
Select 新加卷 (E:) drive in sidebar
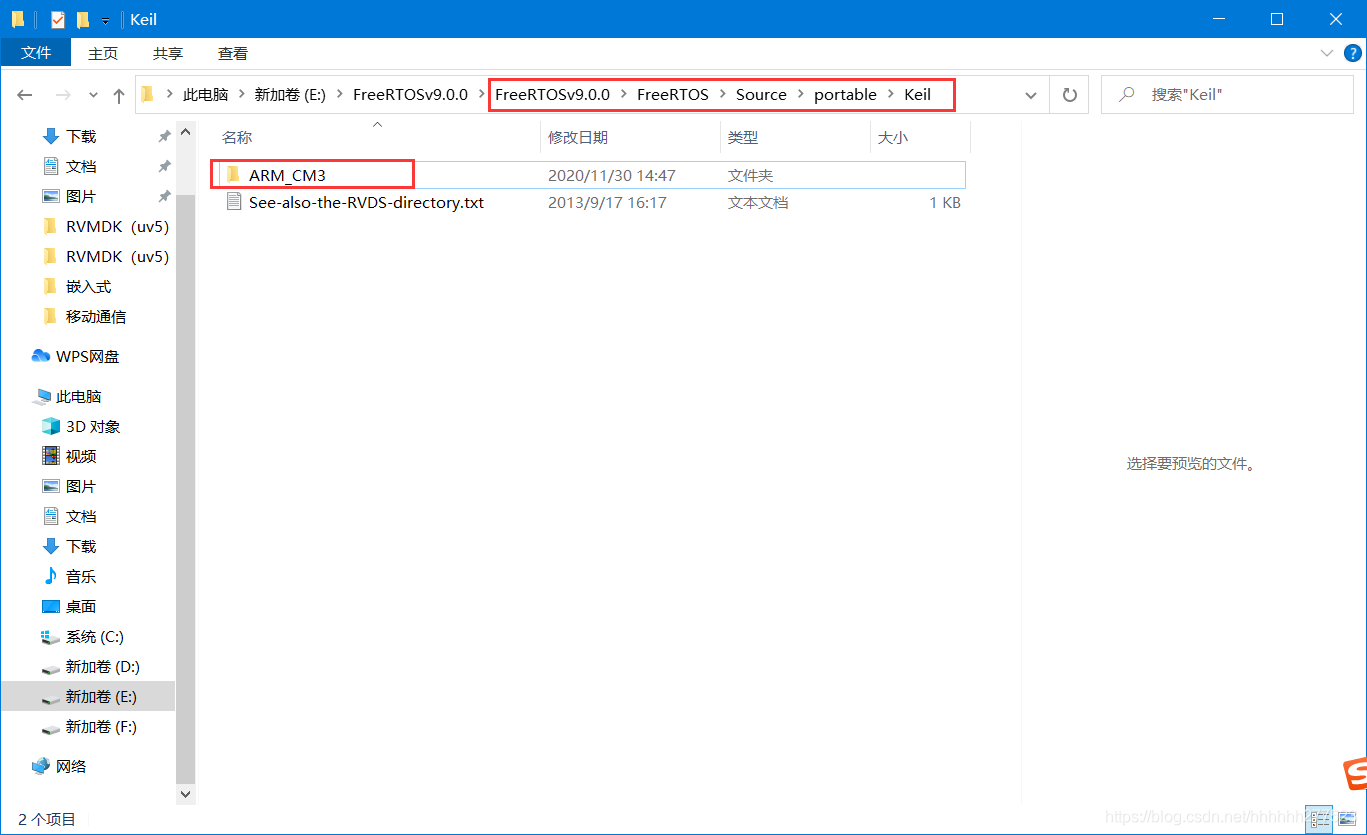pos(101,696)
